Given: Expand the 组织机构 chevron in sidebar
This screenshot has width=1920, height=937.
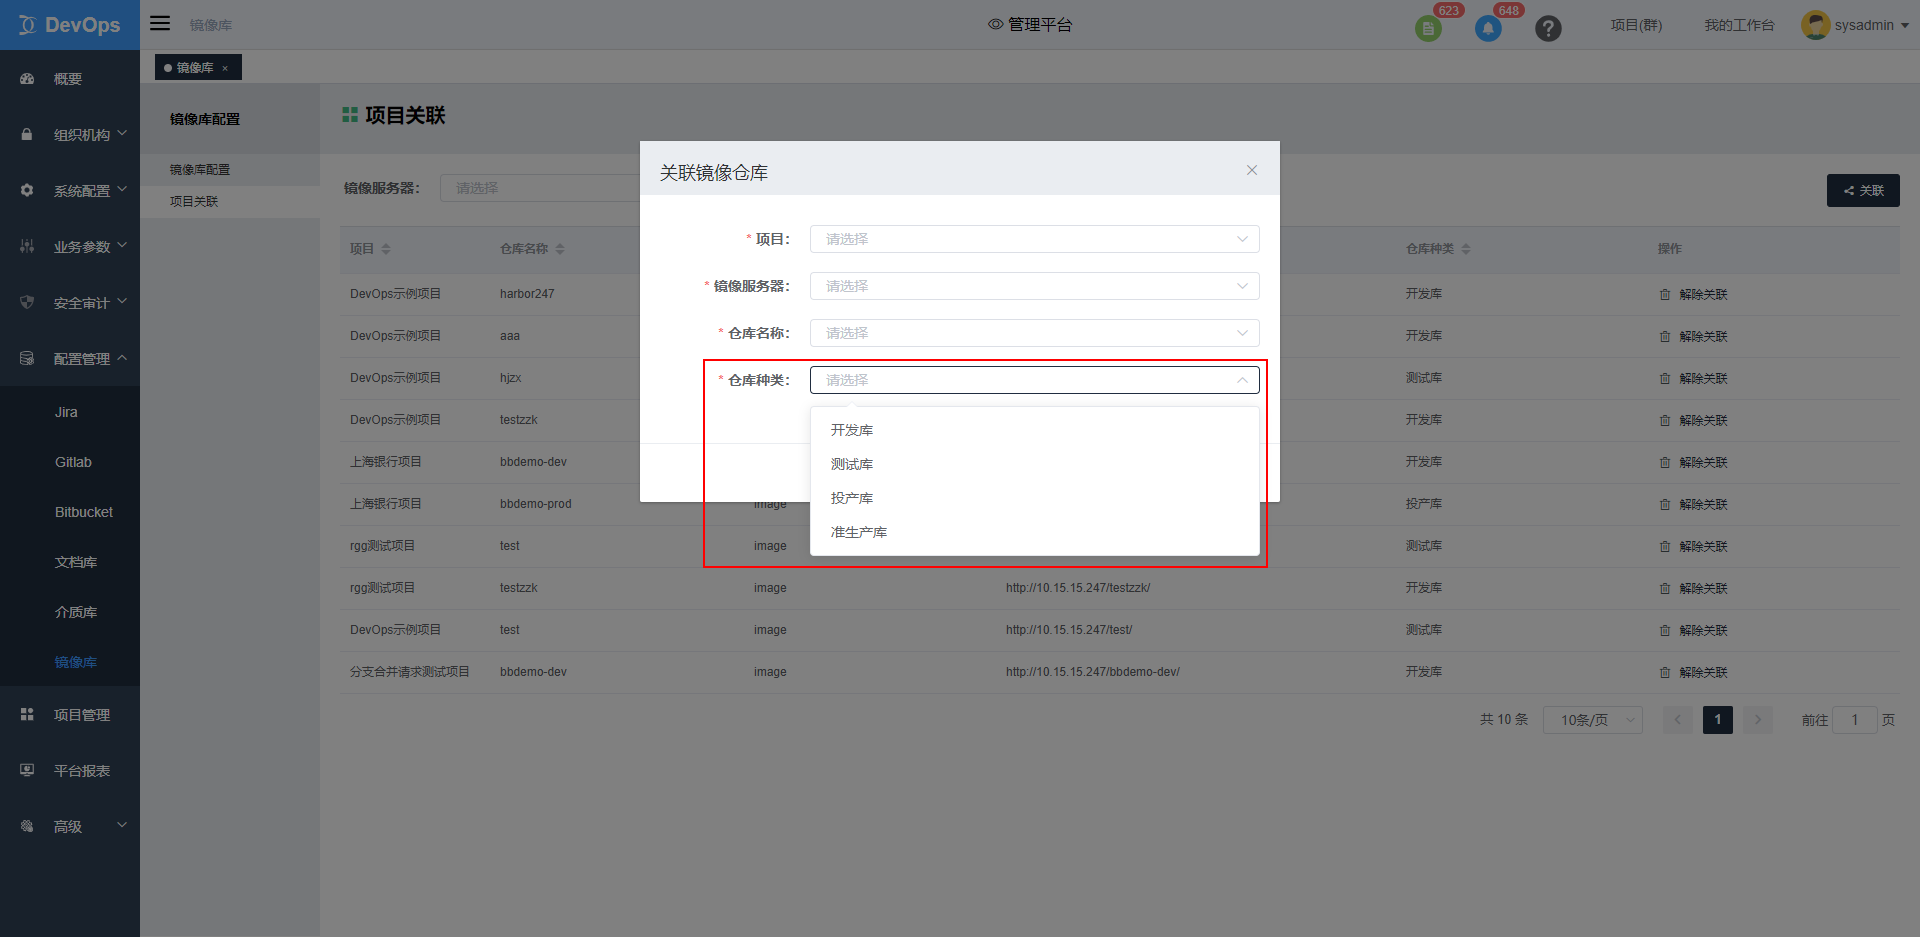Looking at the screenshot, I should [122, 133].
